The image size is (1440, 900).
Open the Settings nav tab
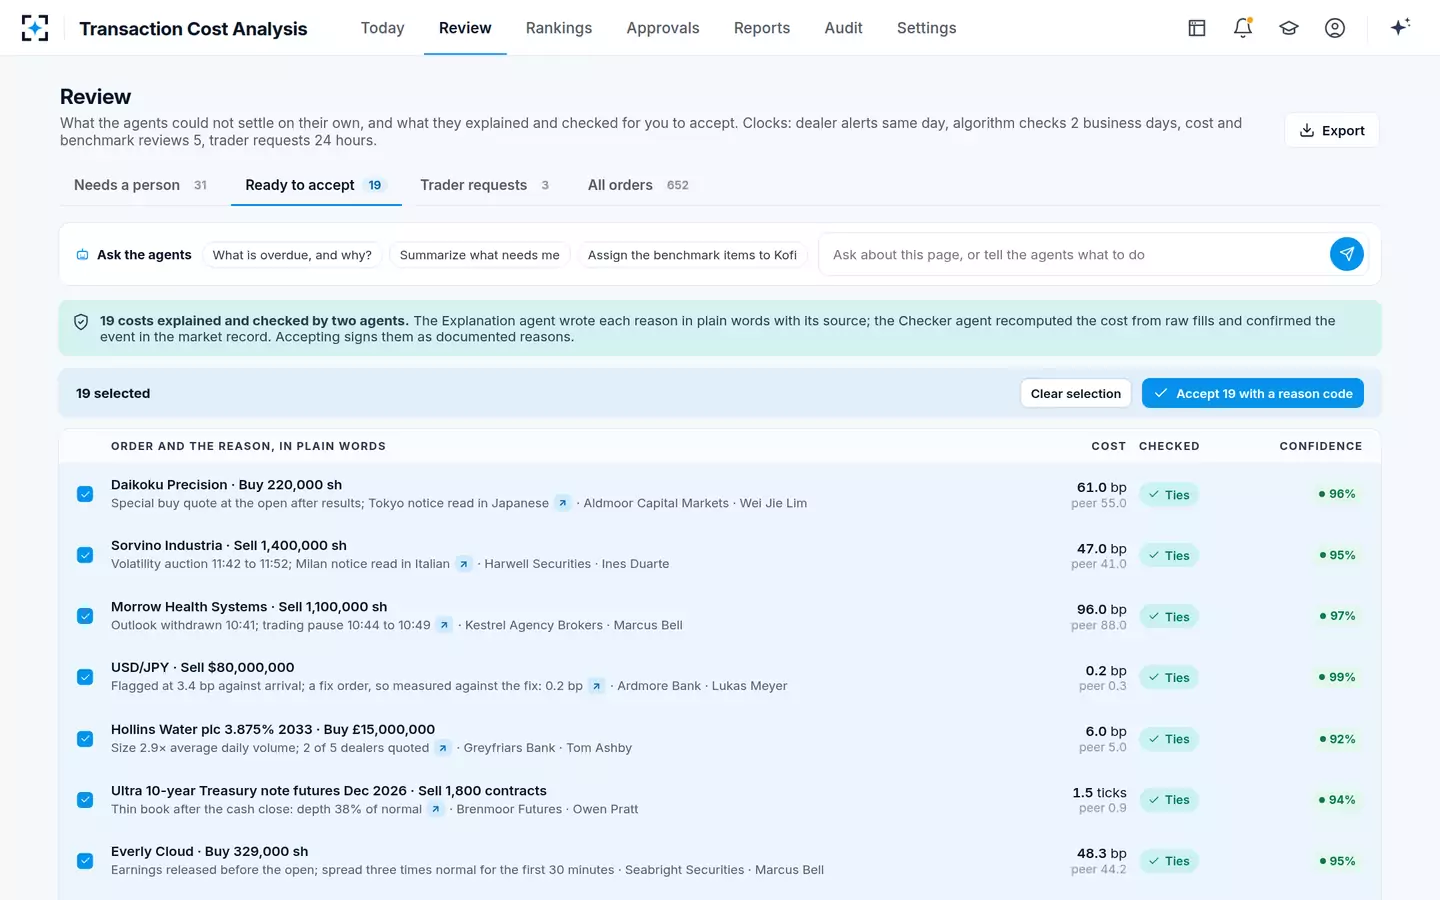(x=926, y=28)
